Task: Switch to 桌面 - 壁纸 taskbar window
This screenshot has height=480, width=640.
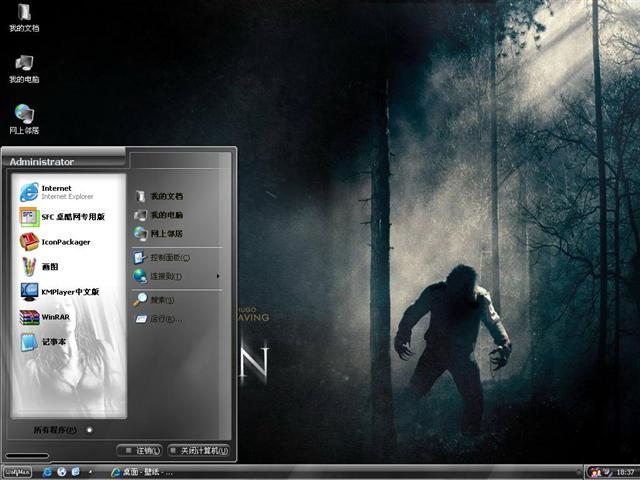Action: 141,472
